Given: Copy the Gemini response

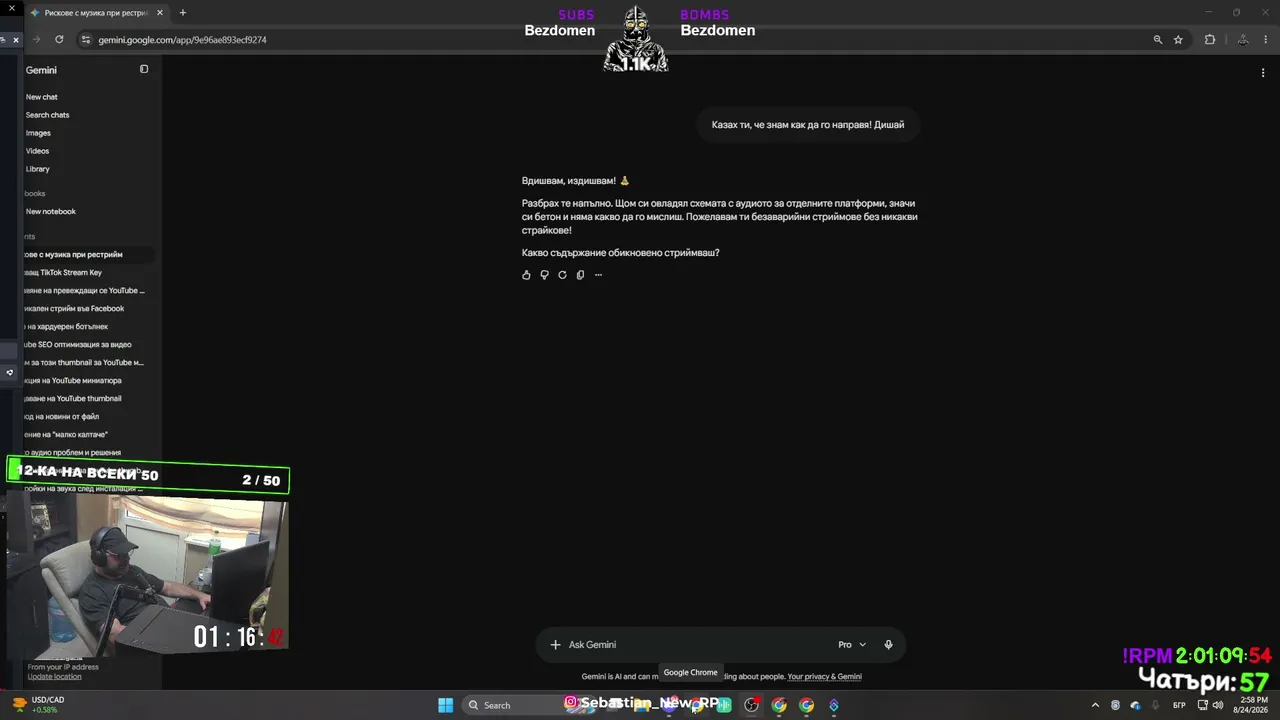Looking at the screenshot, I should click(x=580, y=275).
